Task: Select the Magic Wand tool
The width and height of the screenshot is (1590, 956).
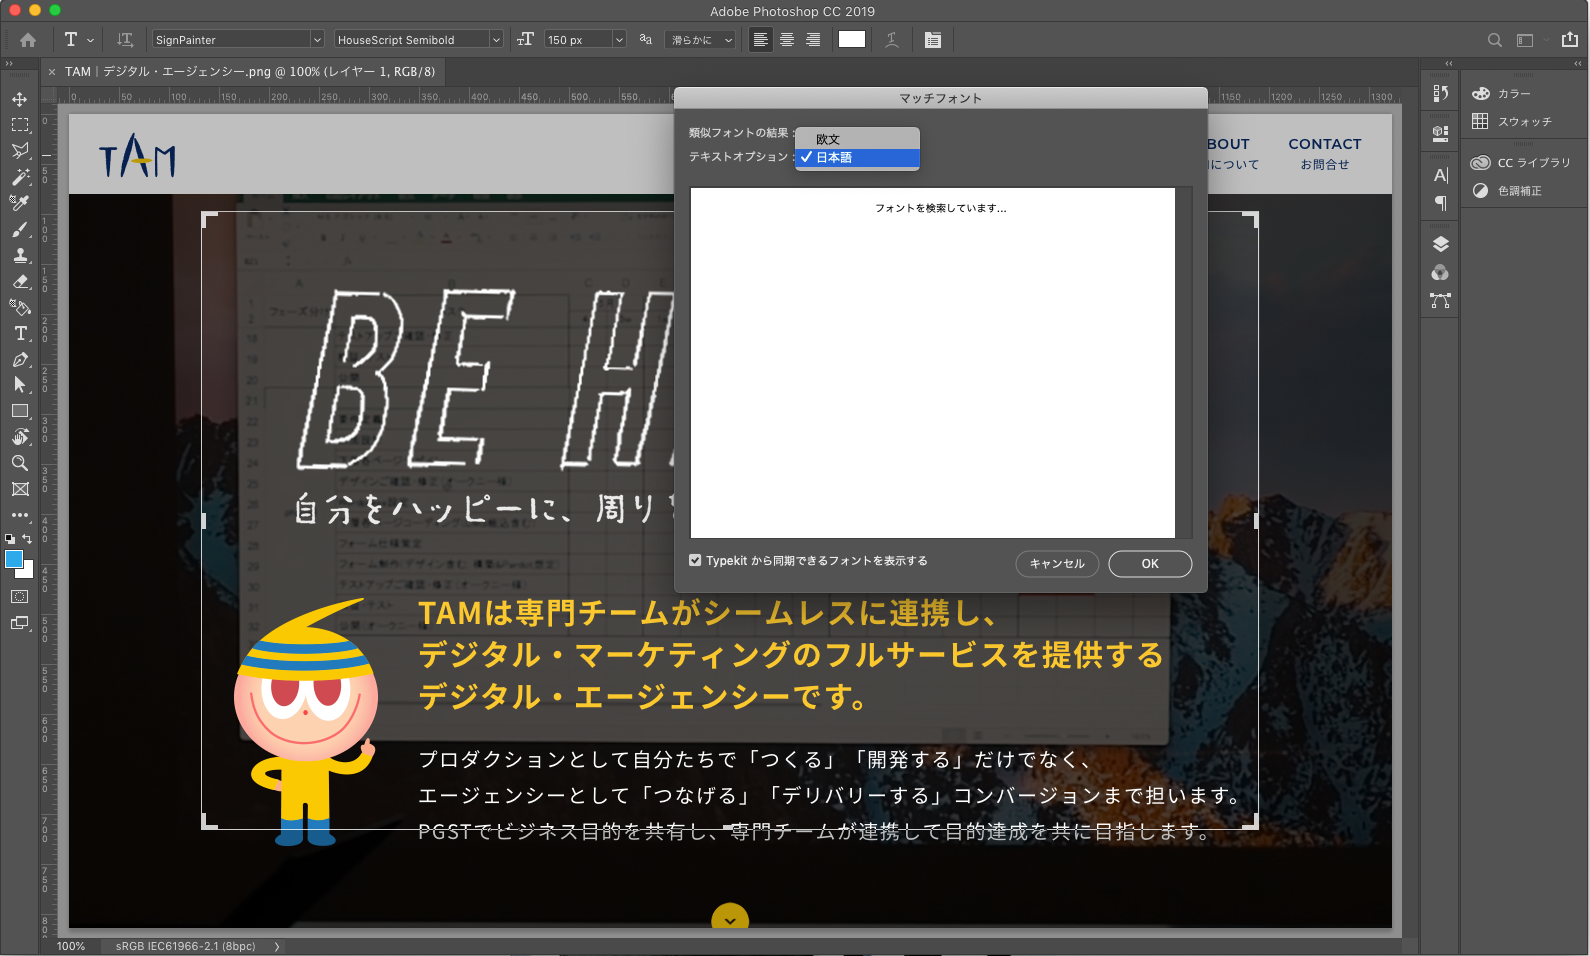Action: [20, 177]
